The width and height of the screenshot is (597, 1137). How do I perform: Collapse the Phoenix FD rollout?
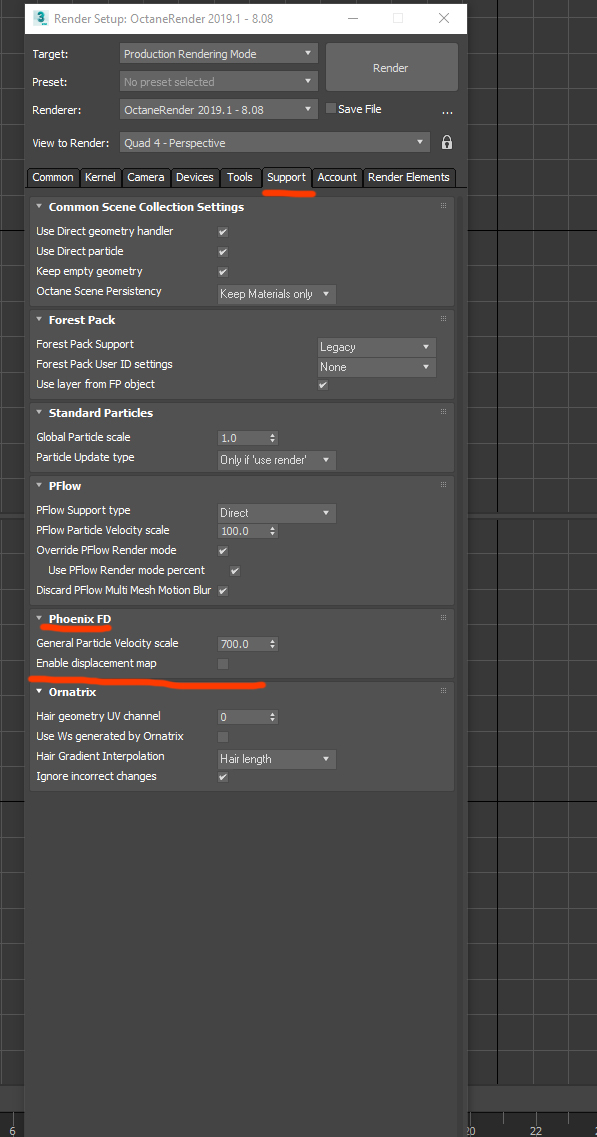[39, 618]
